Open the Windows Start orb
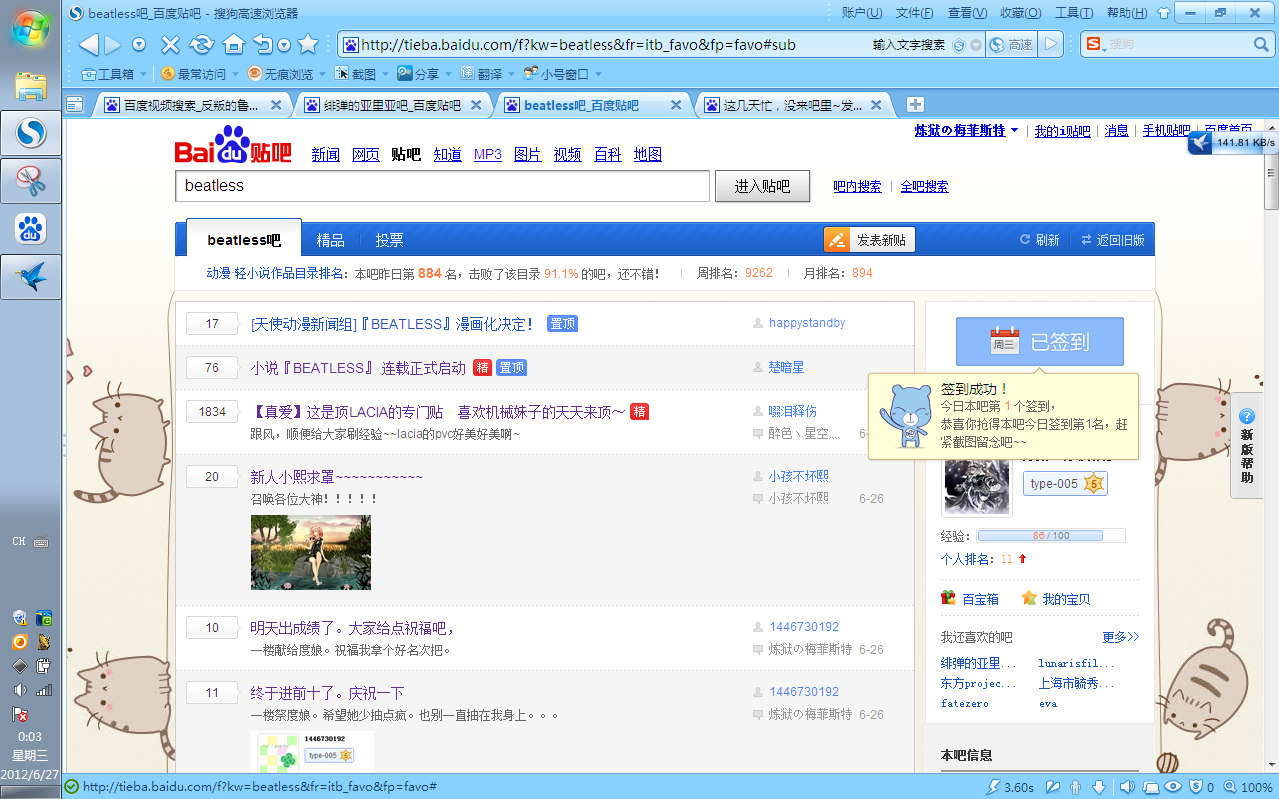 [31, 31]
